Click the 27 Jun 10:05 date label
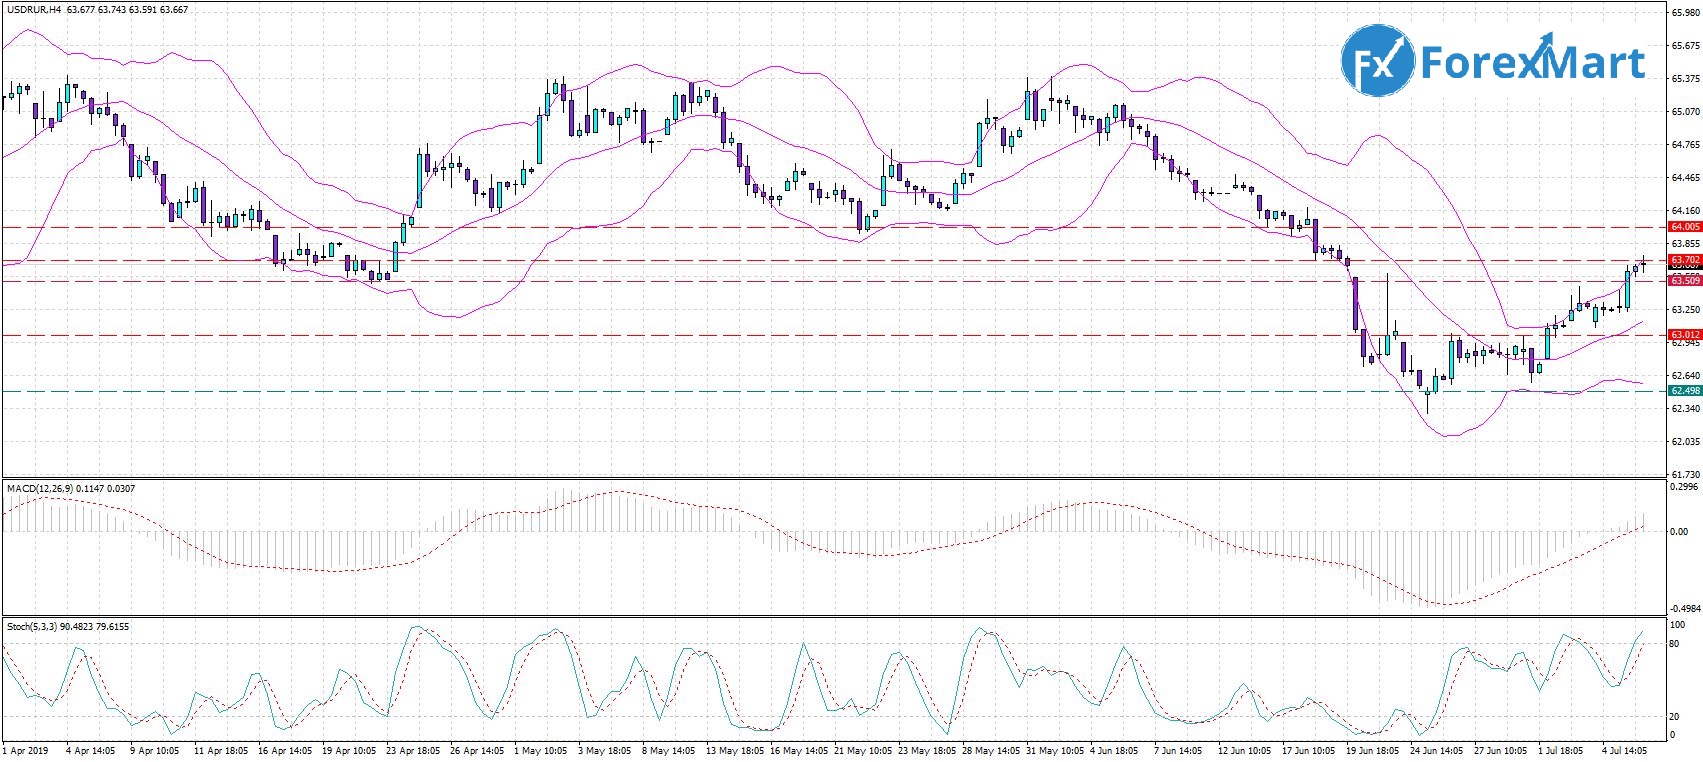This screenshot has height=762, width=1703. coord(1501,751)
